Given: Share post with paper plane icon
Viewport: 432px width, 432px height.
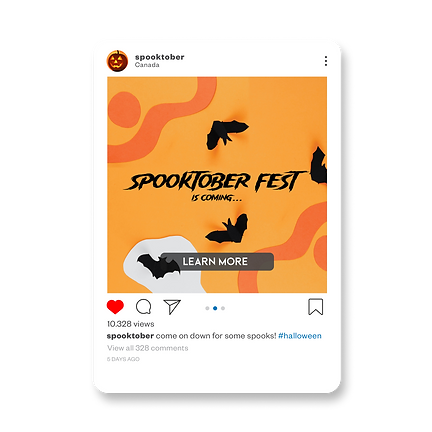Looking at the screenshot, I should [172, 307].
